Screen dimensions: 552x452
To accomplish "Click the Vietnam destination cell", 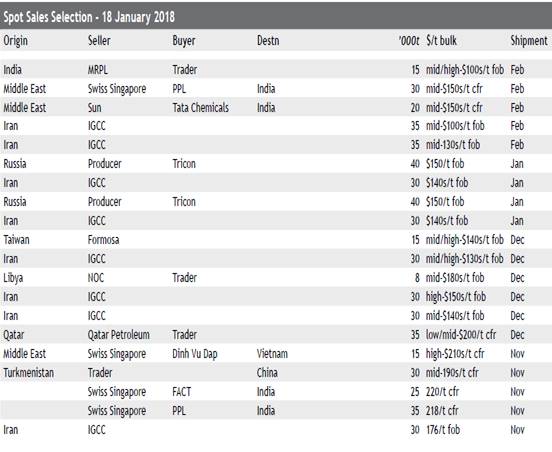I will (x=272, y=354).
